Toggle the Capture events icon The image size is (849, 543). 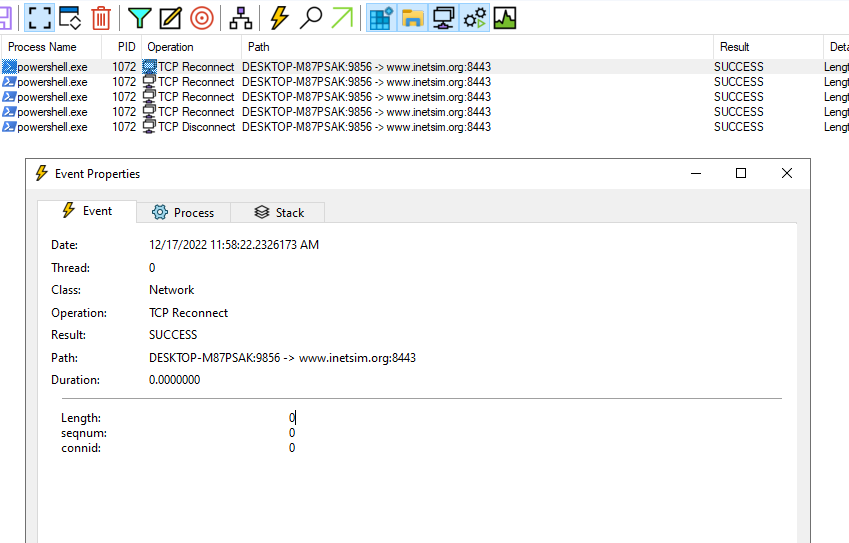pos(39,17)
